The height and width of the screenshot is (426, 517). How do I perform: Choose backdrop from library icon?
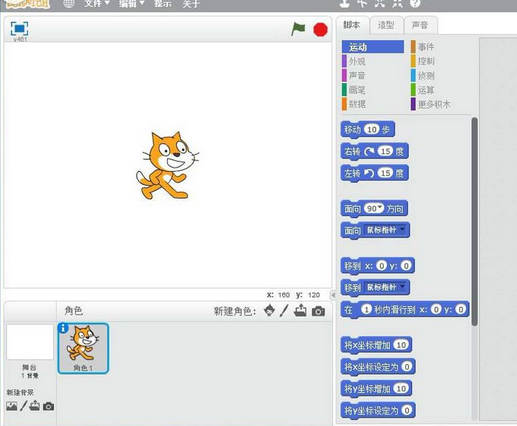pos(11,406)
